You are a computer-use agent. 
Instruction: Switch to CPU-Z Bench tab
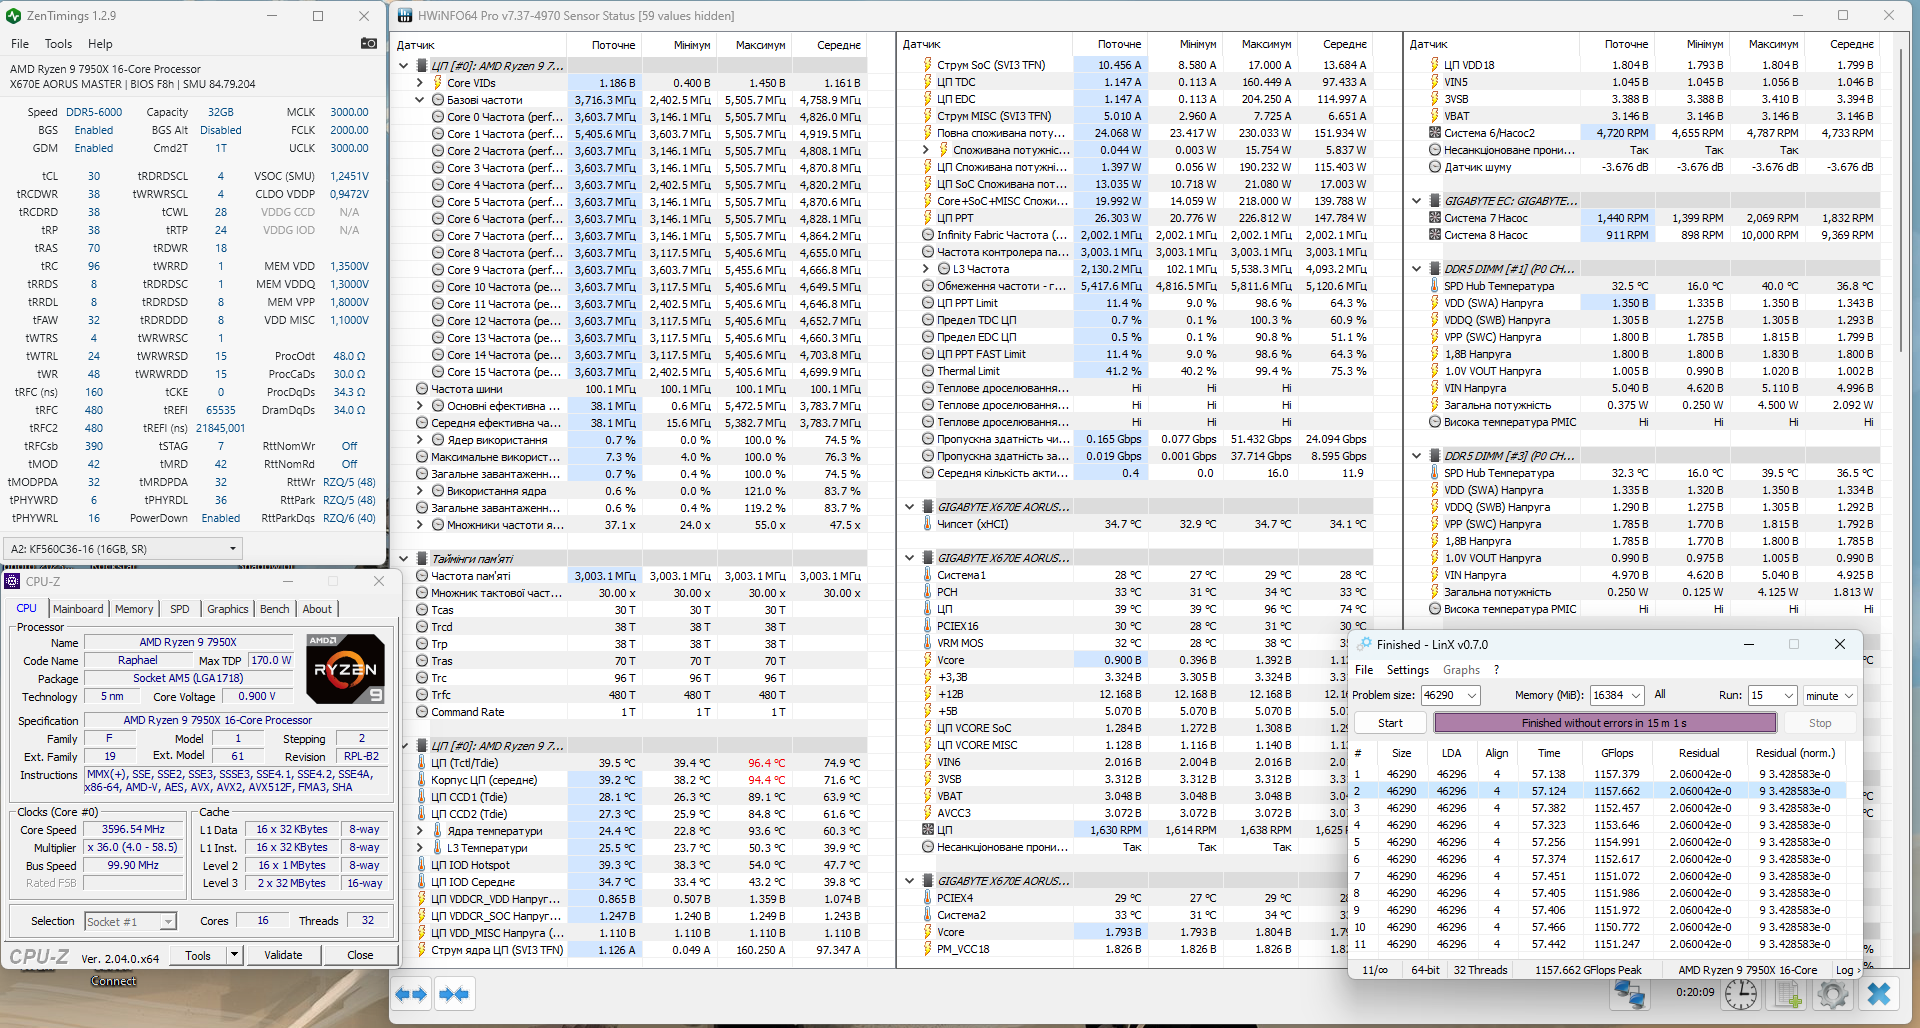pos(275,609)
